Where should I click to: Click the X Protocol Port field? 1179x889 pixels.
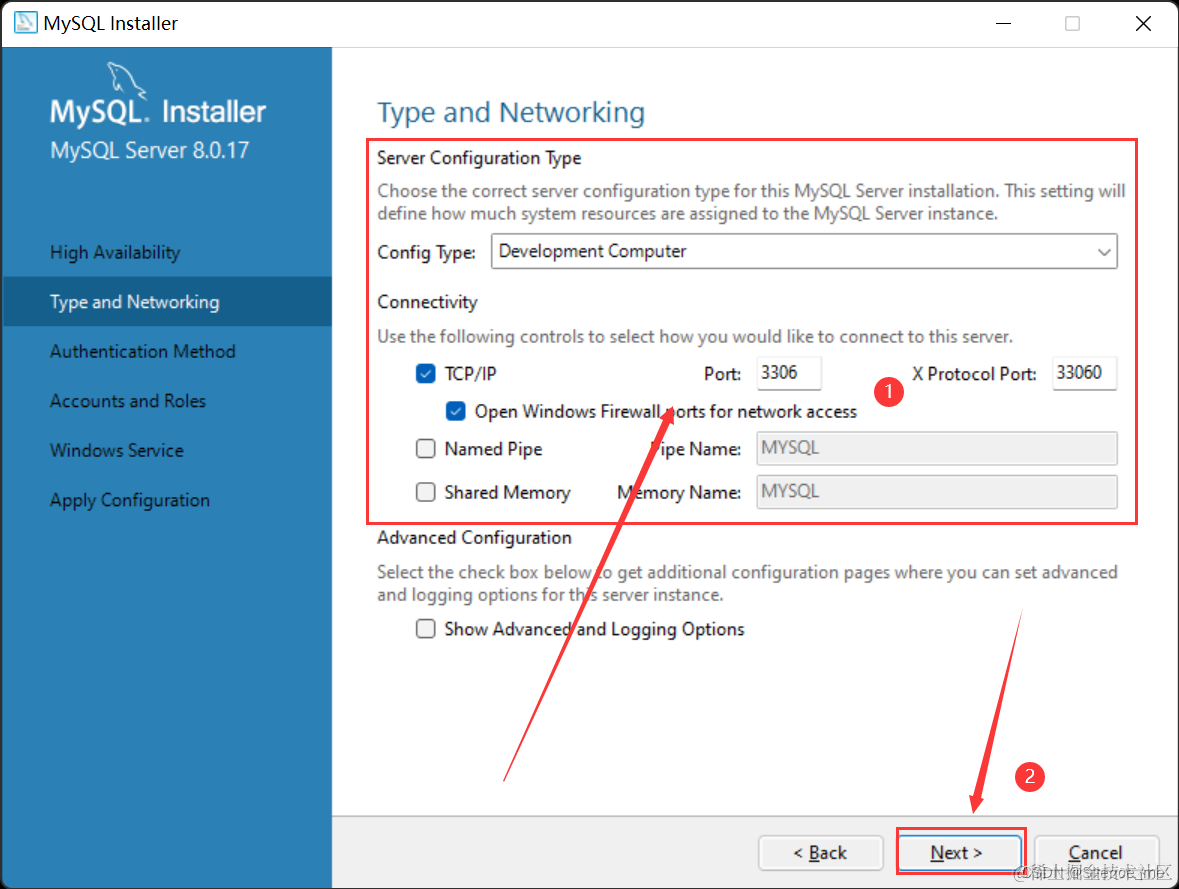click(x=1084, y=373)
